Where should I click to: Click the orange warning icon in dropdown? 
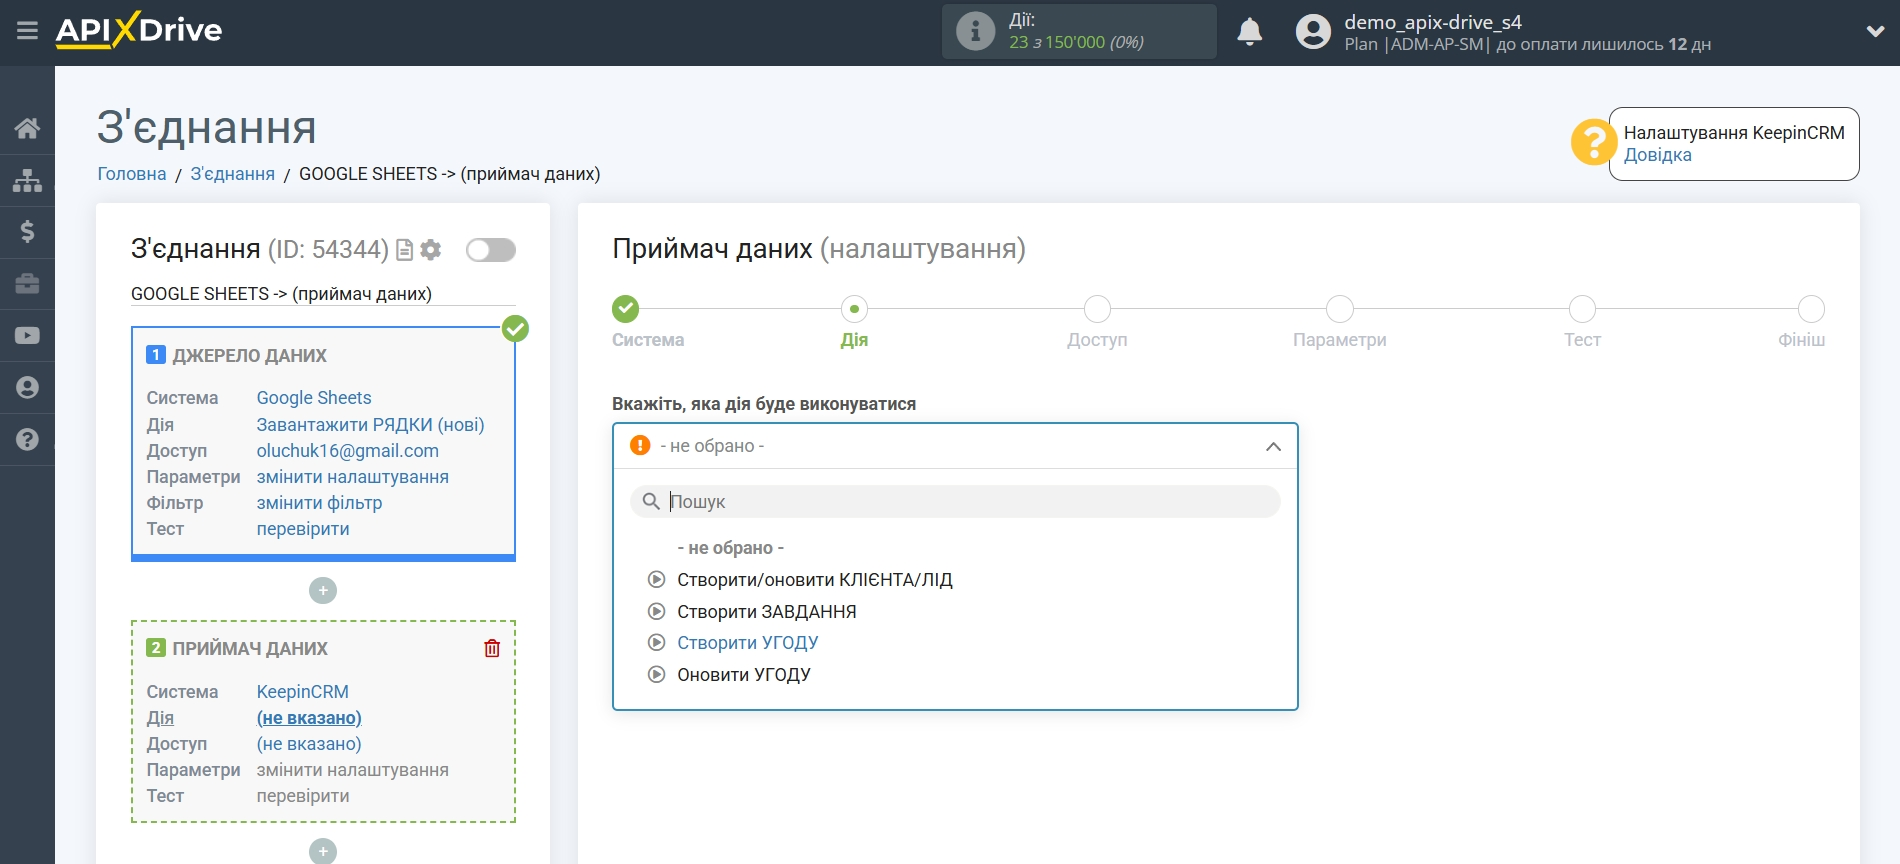[640, 446]
